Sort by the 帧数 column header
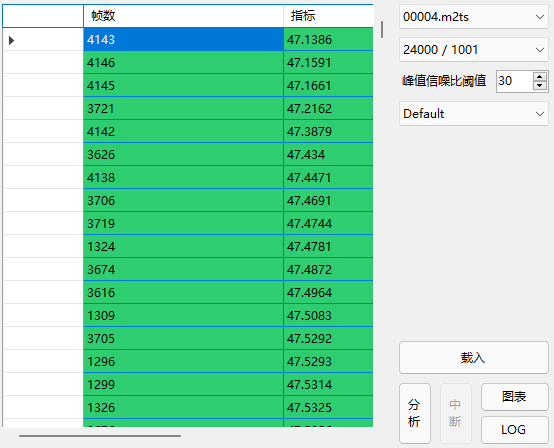 [x=183, y=16]
